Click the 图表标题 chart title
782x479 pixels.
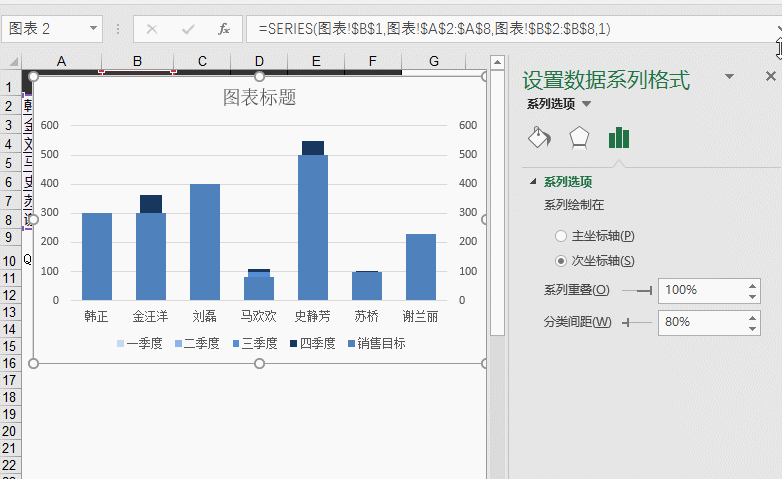[x=259, y=98]
